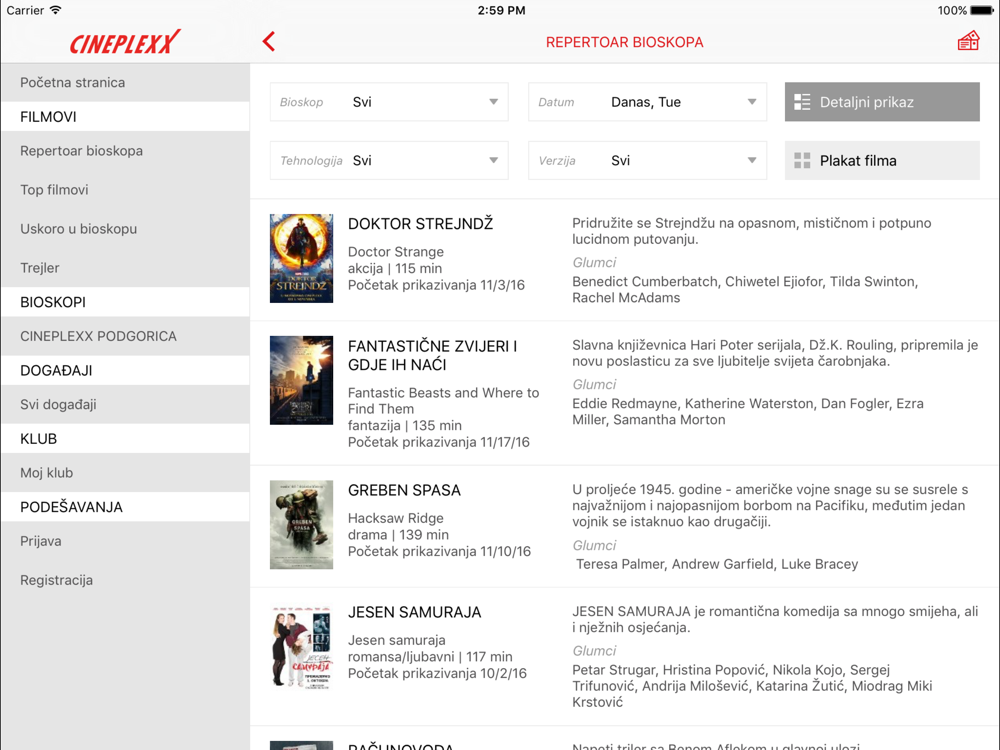Click the PODEŠAVANJA section header

click(x=125, y=507)
